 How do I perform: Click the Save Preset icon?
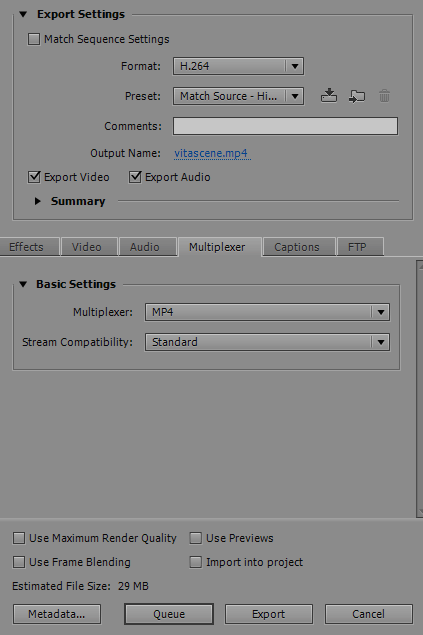click(329, 96)
